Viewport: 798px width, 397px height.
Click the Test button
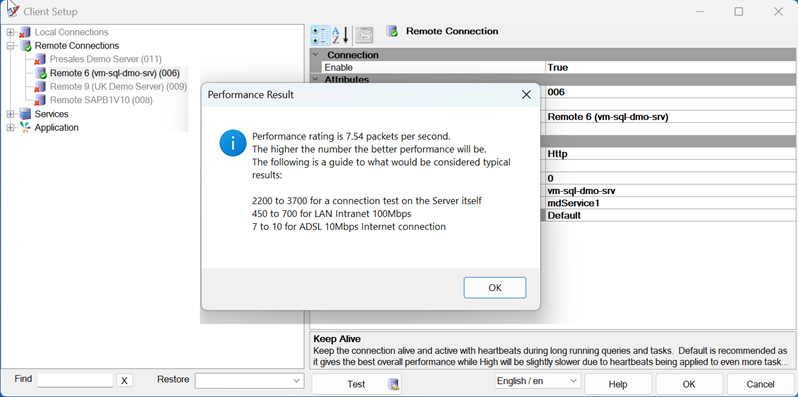(x=356, y=384)
